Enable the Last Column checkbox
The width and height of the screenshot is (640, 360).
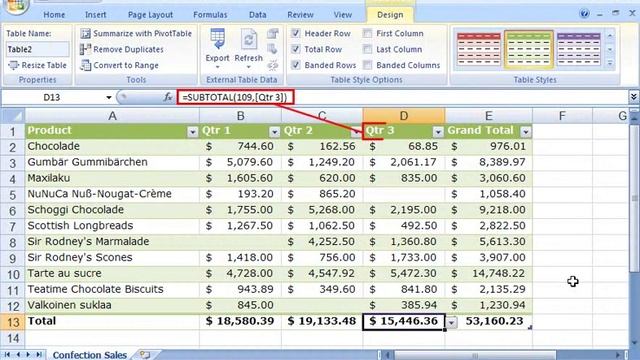pos(367,49)
